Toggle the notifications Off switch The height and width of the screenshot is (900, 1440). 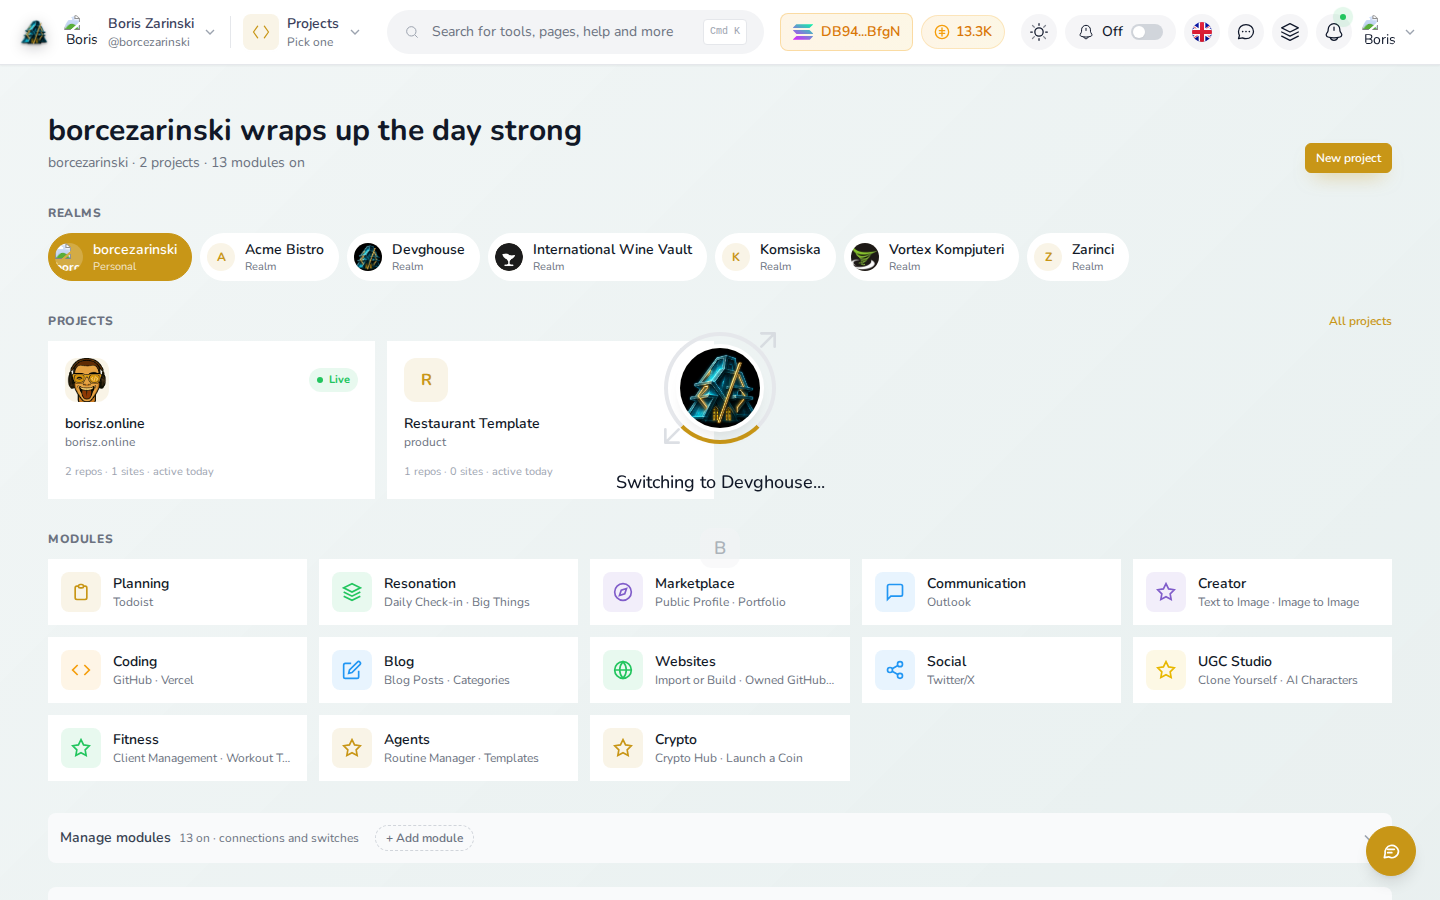pos(1147,32)
